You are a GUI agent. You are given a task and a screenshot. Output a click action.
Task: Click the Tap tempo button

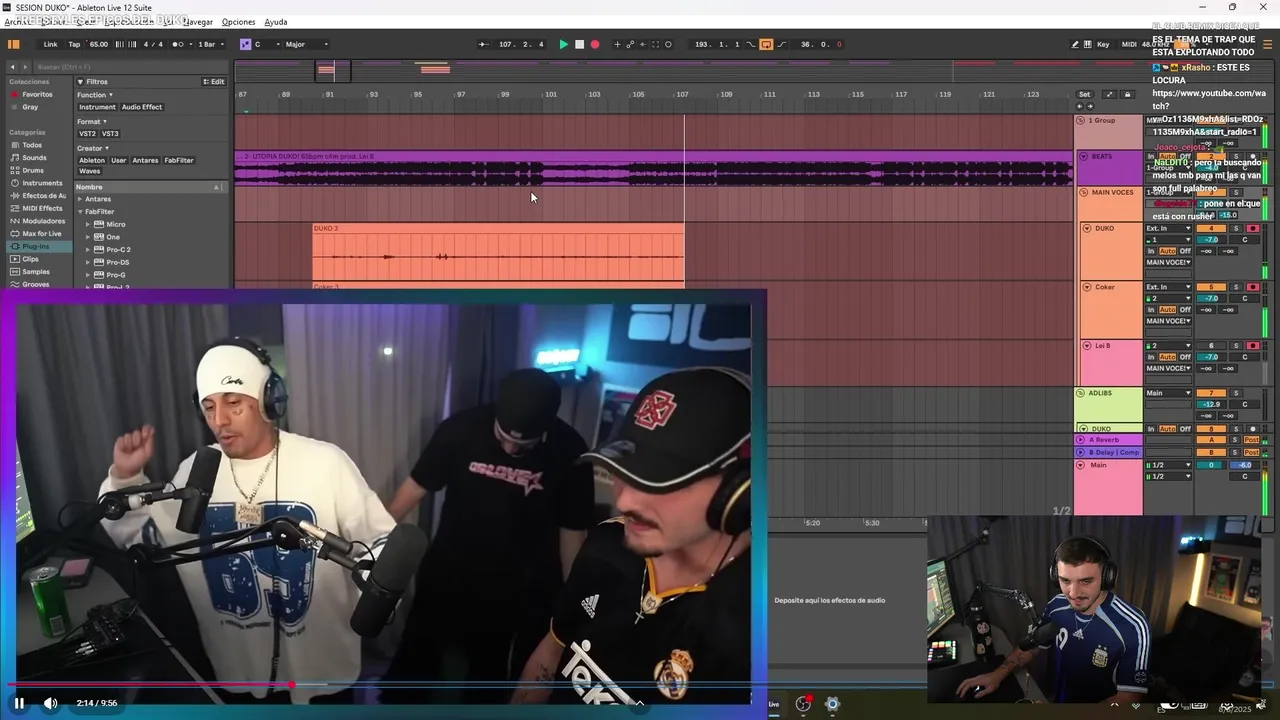coord(74,44)
